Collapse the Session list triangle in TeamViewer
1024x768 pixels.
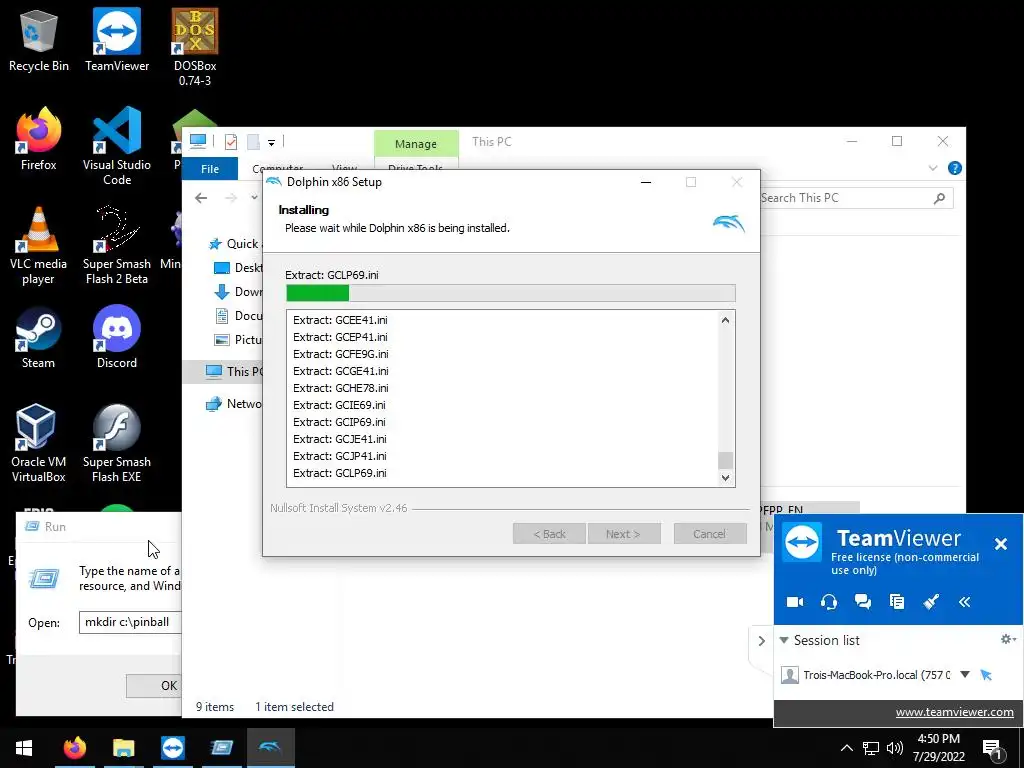click(784, 640)
